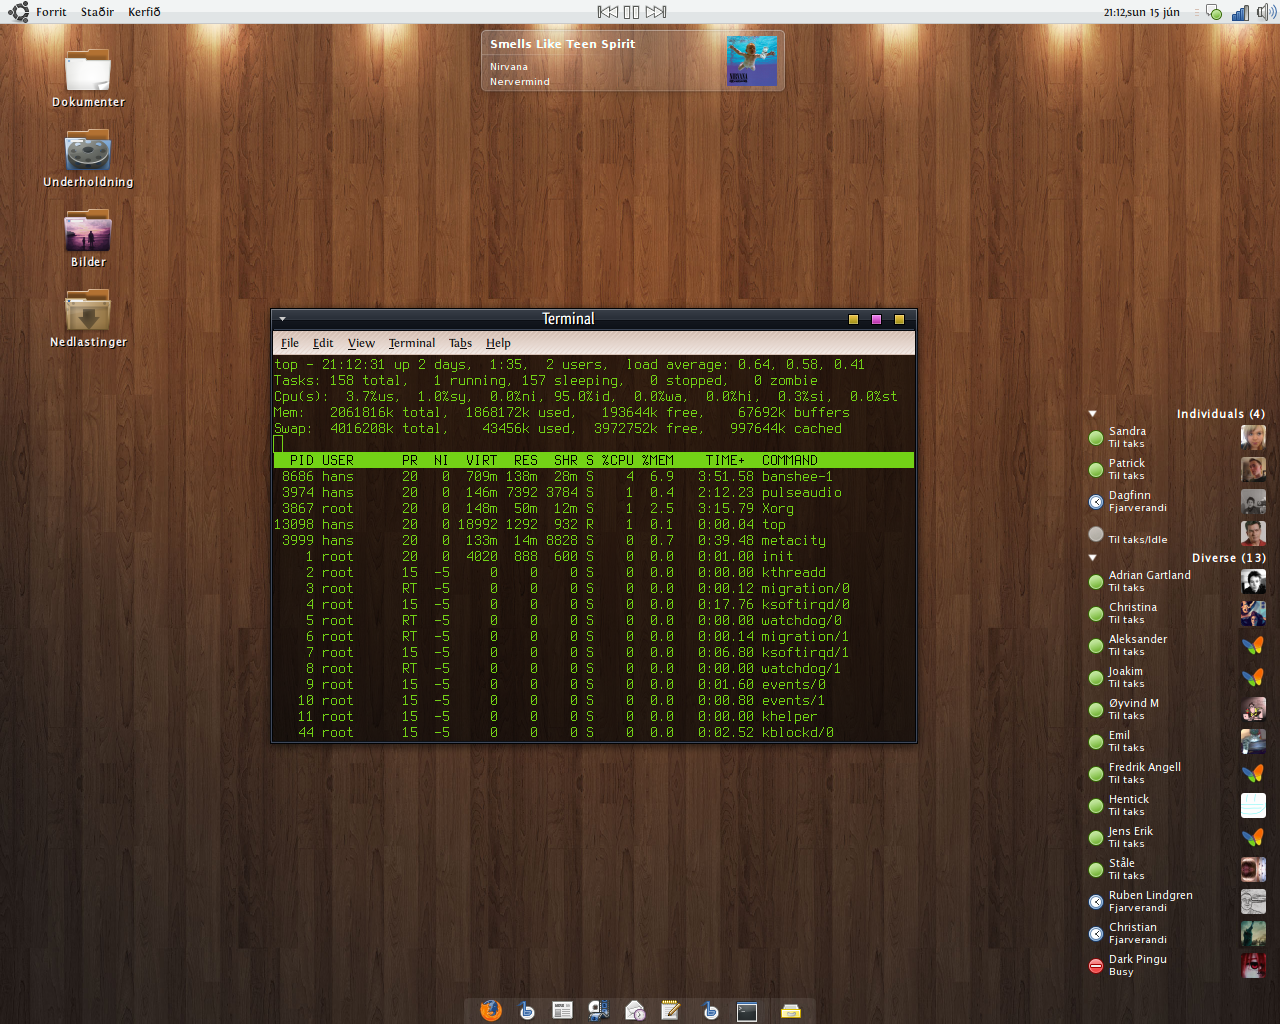This screenshot has width=1280, height=1024.
Task: Open the terminal icon in the dock
Action: (746, 1011)
